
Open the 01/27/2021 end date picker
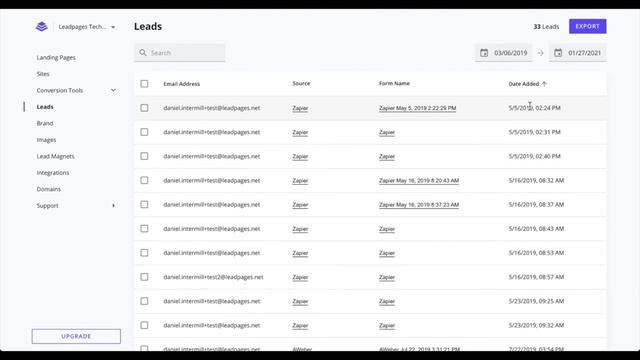pos(577,53)
